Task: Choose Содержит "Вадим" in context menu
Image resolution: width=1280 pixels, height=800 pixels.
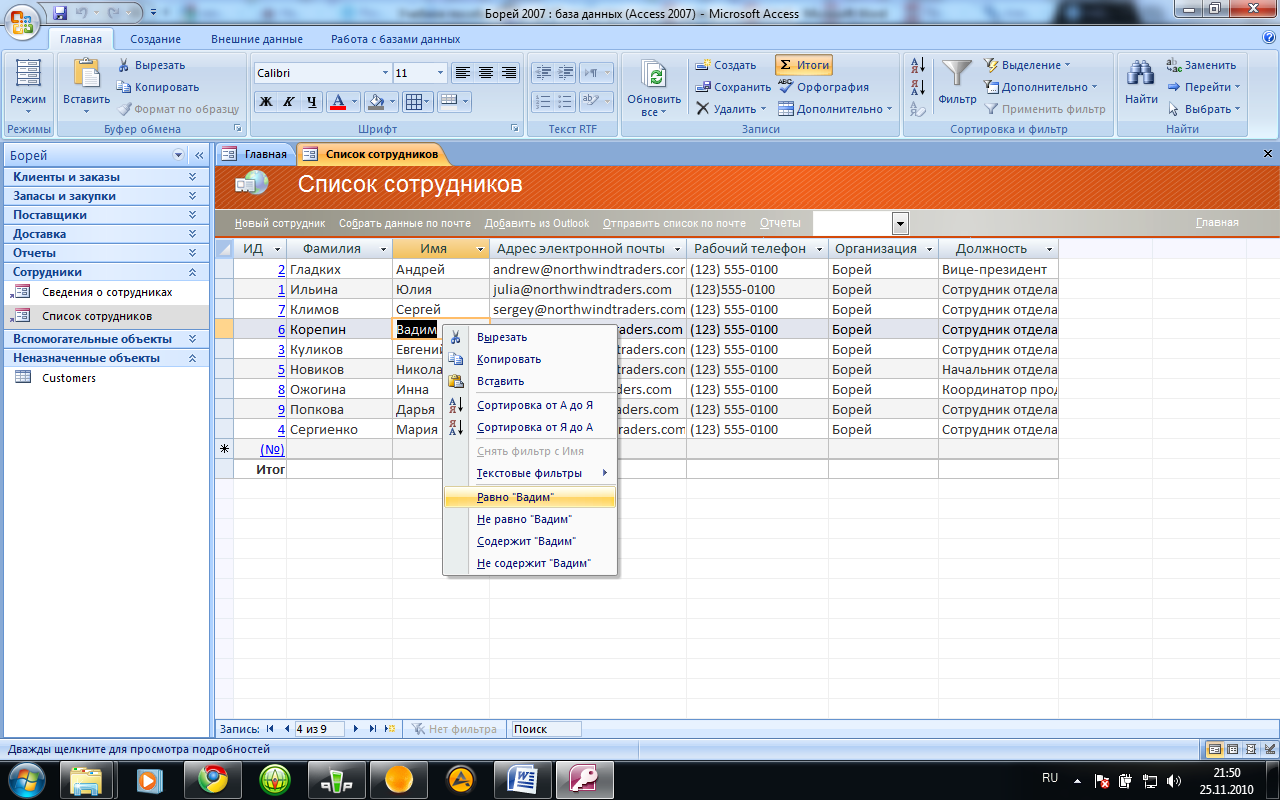Action: pyautogui.click(x=530, y=541)
